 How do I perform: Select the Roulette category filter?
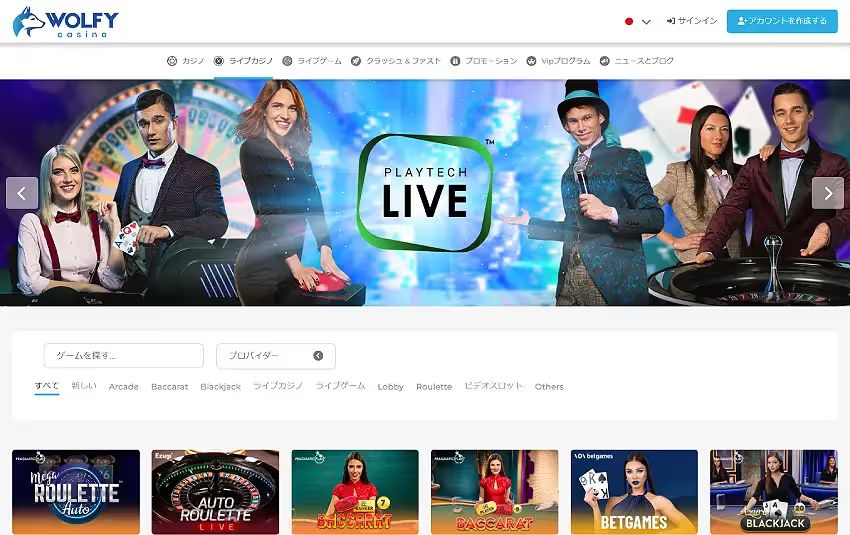coord(434,387)
